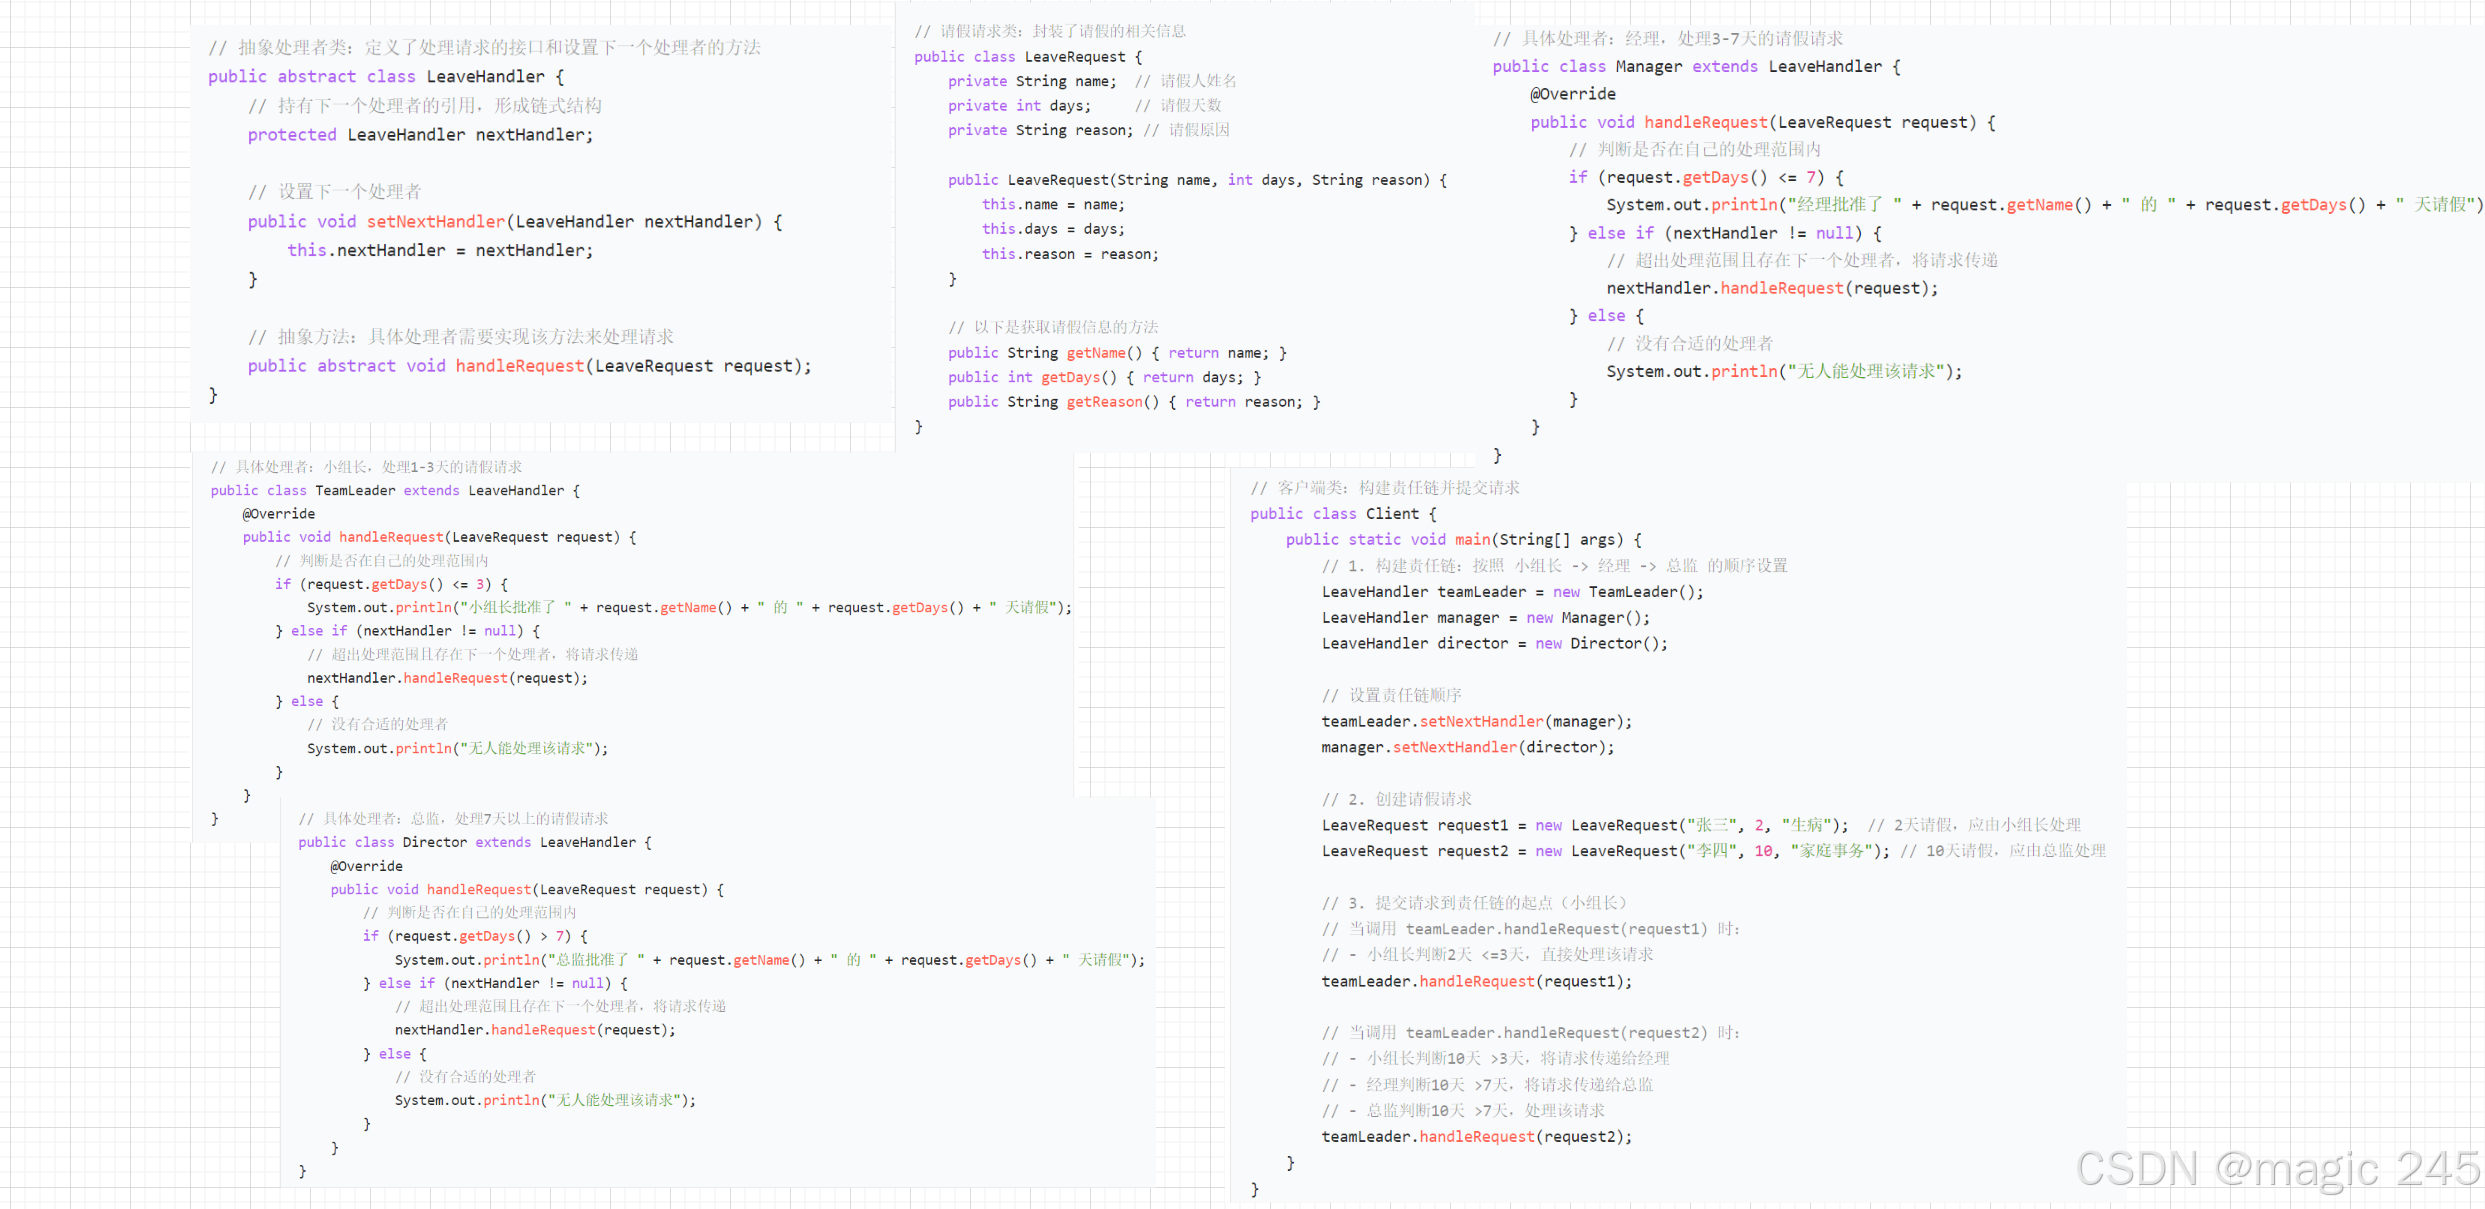2485x1209 pixels.
Task: Click the 'public class Director extends LeaveHandler' line
Action: pos(474,843)
